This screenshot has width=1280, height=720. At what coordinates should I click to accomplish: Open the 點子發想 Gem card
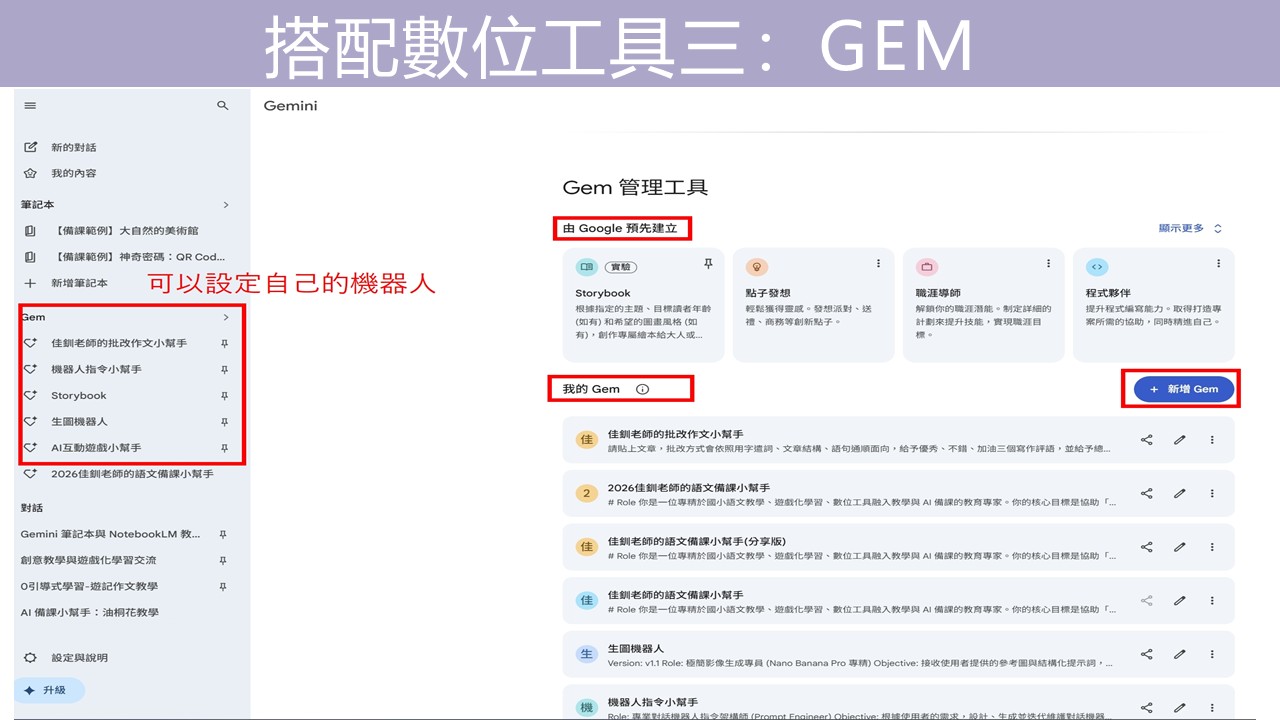pyautogui.click(x=813, y=305)
